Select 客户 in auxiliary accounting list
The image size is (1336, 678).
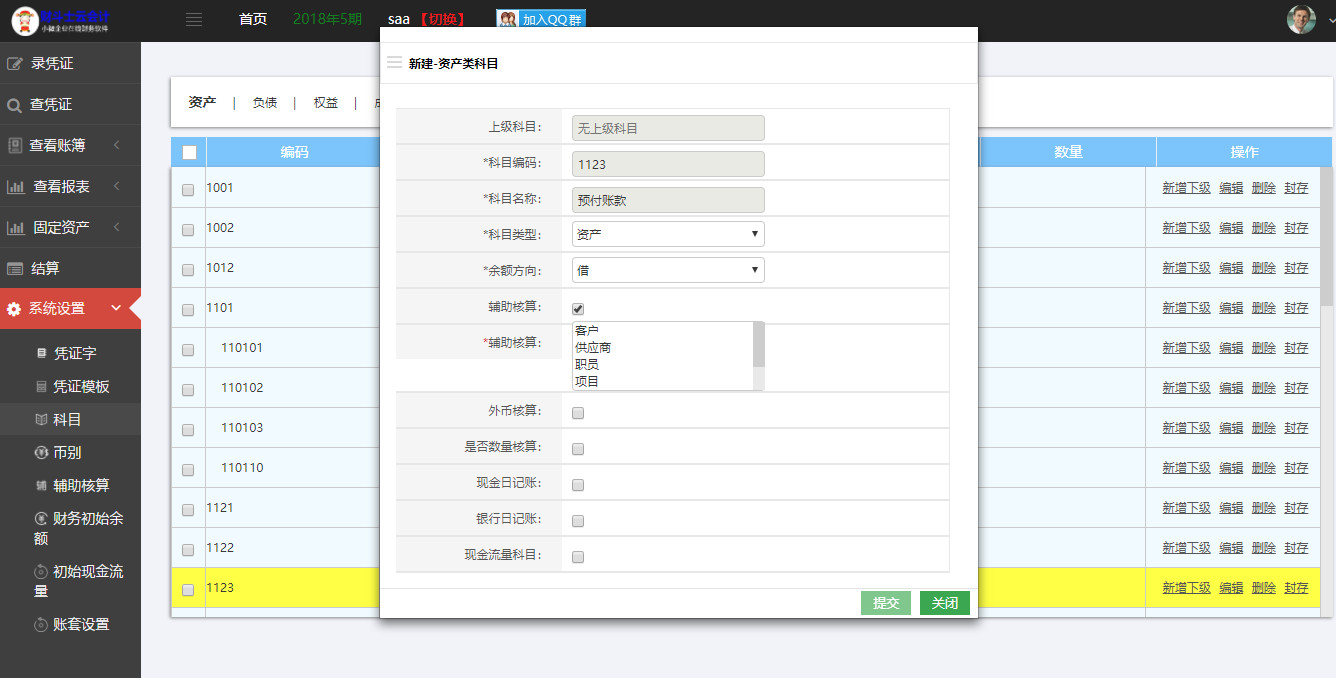pos(587,331)
